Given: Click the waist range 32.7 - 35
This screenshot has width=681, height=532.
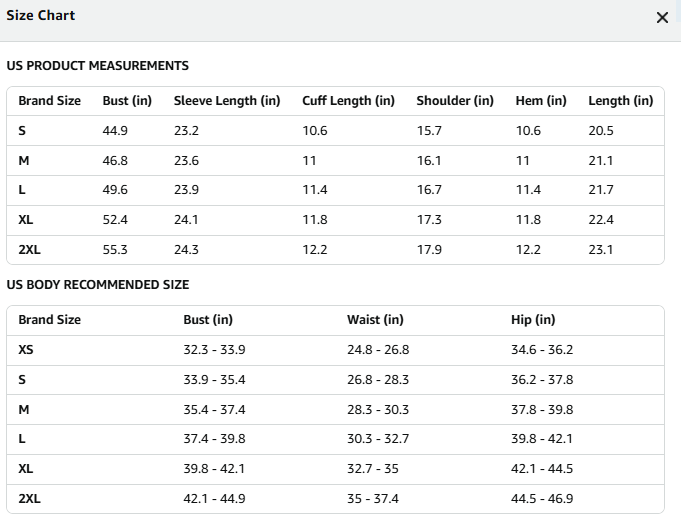Looking at the screenshot, I should pyautogui.click(x=373, y=469).
